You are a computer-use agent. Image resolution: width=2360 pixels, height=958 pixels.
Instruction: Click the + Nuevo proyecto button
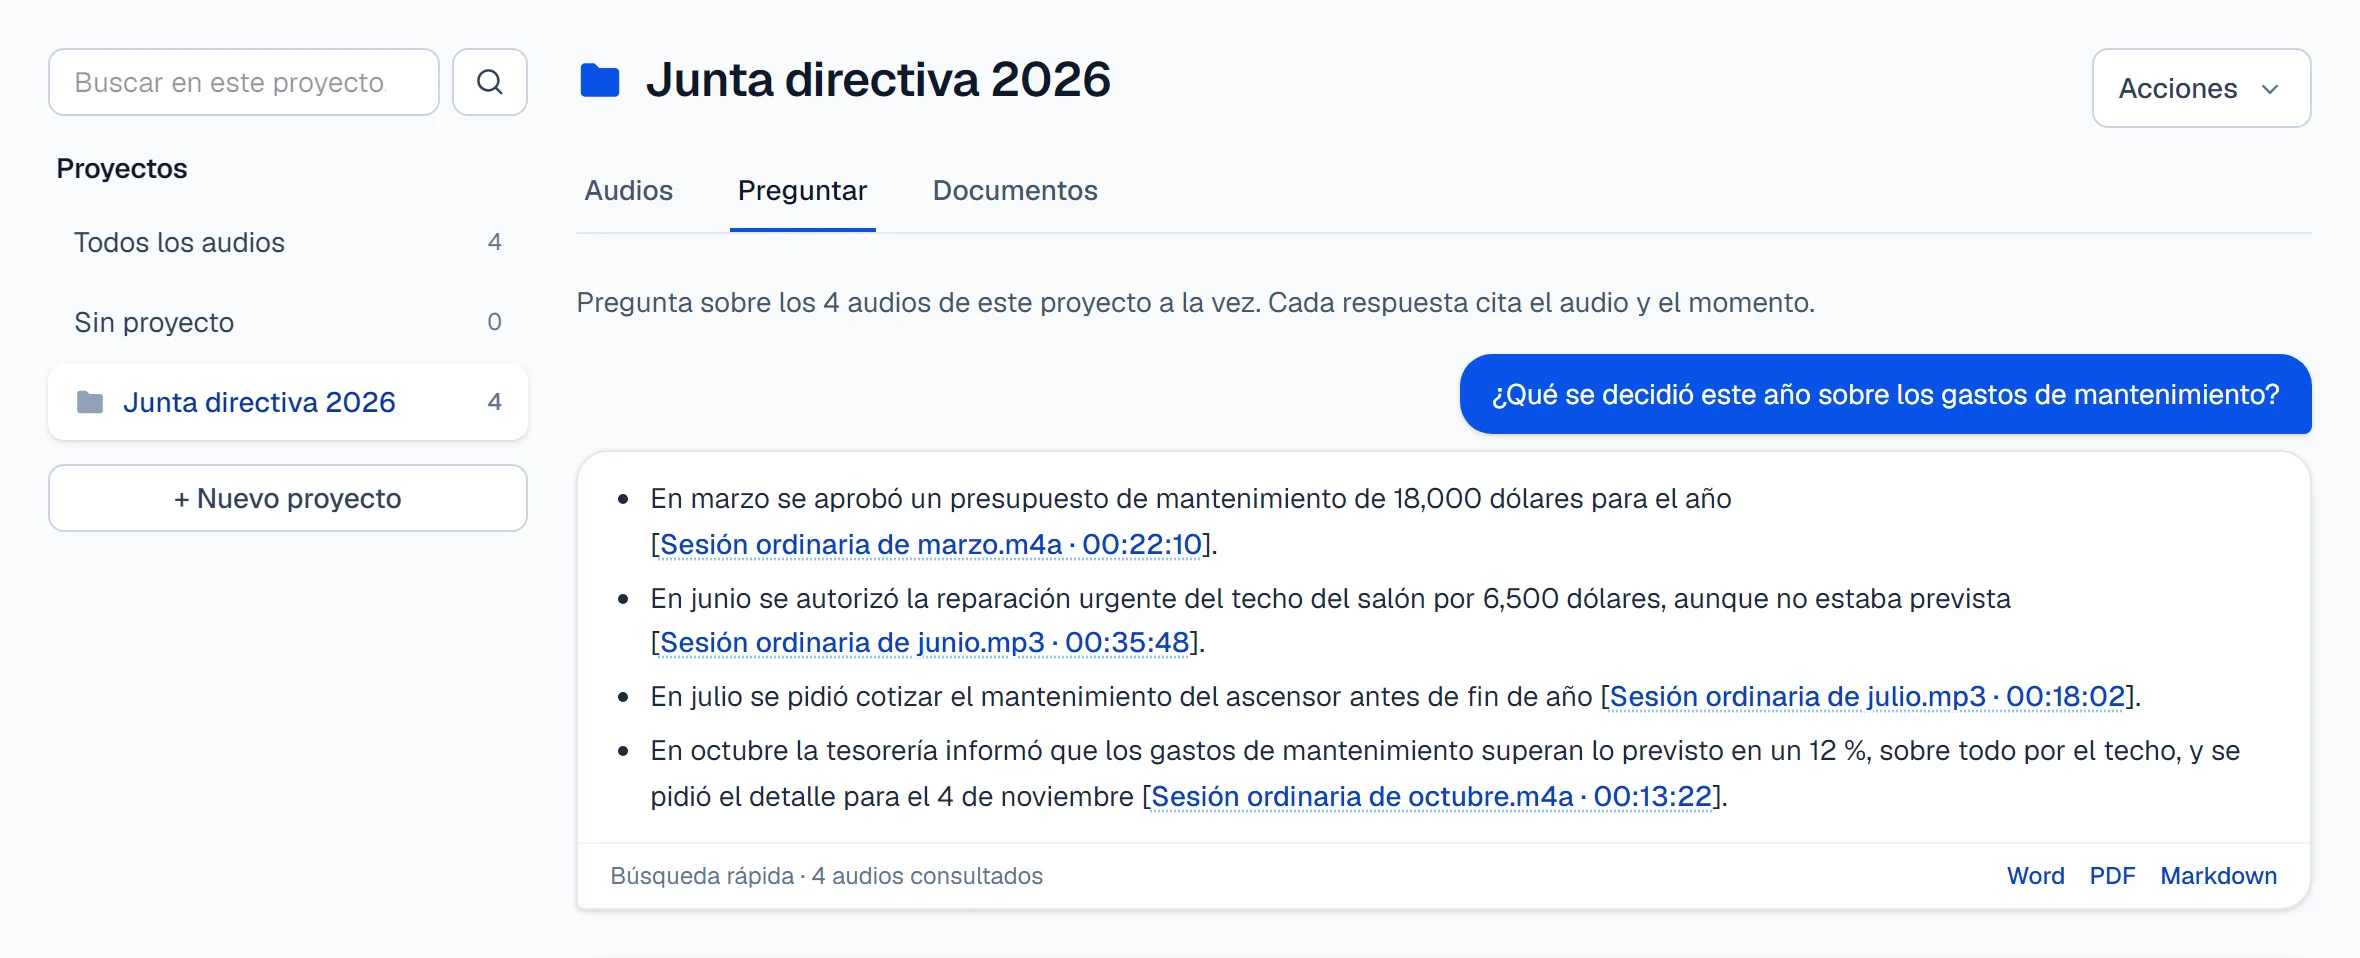[x=288, y=498]
